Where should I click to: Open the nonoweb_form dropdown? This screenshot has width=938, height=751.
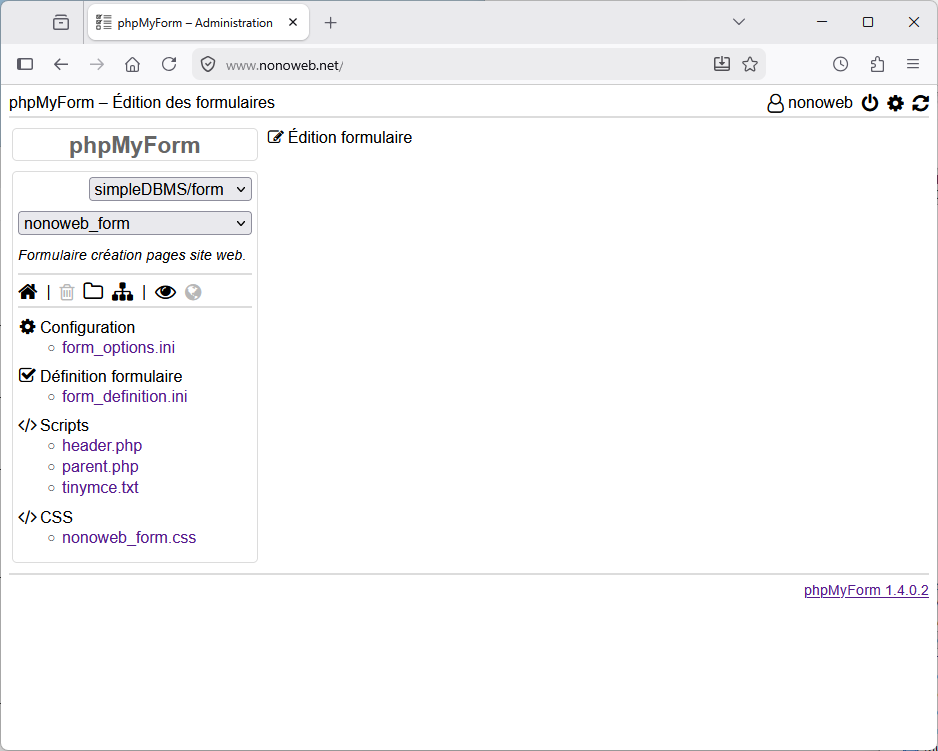[x=135, y=223]
